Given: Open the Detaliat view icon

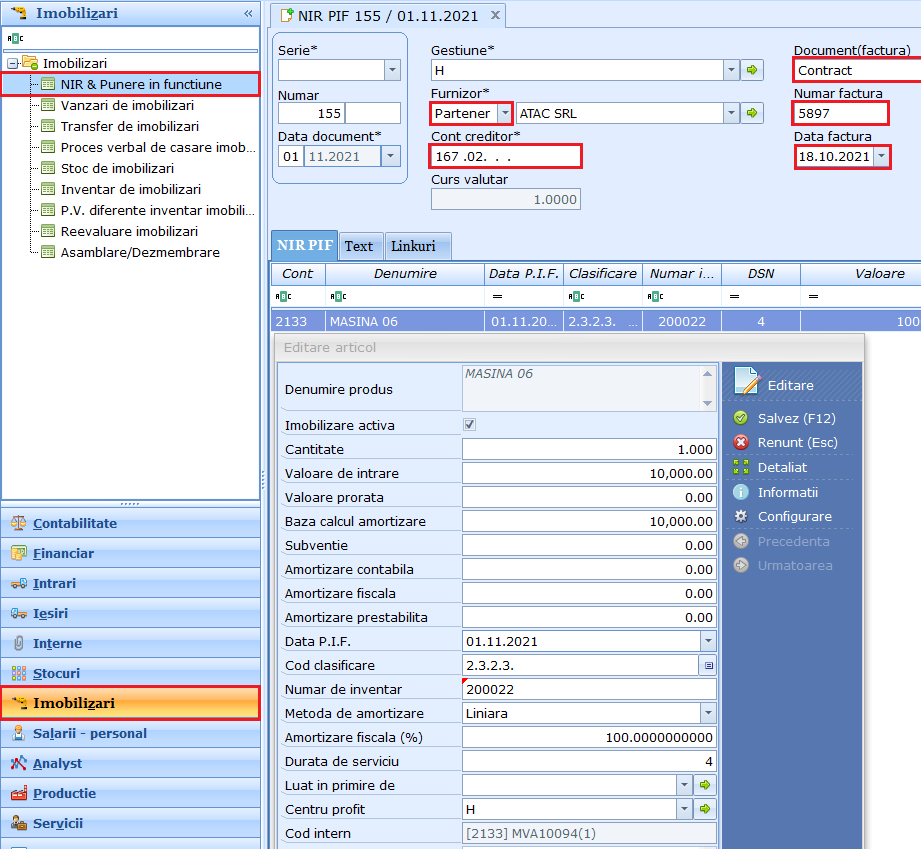Looking at the screenshot, I should tap(741, 467).
